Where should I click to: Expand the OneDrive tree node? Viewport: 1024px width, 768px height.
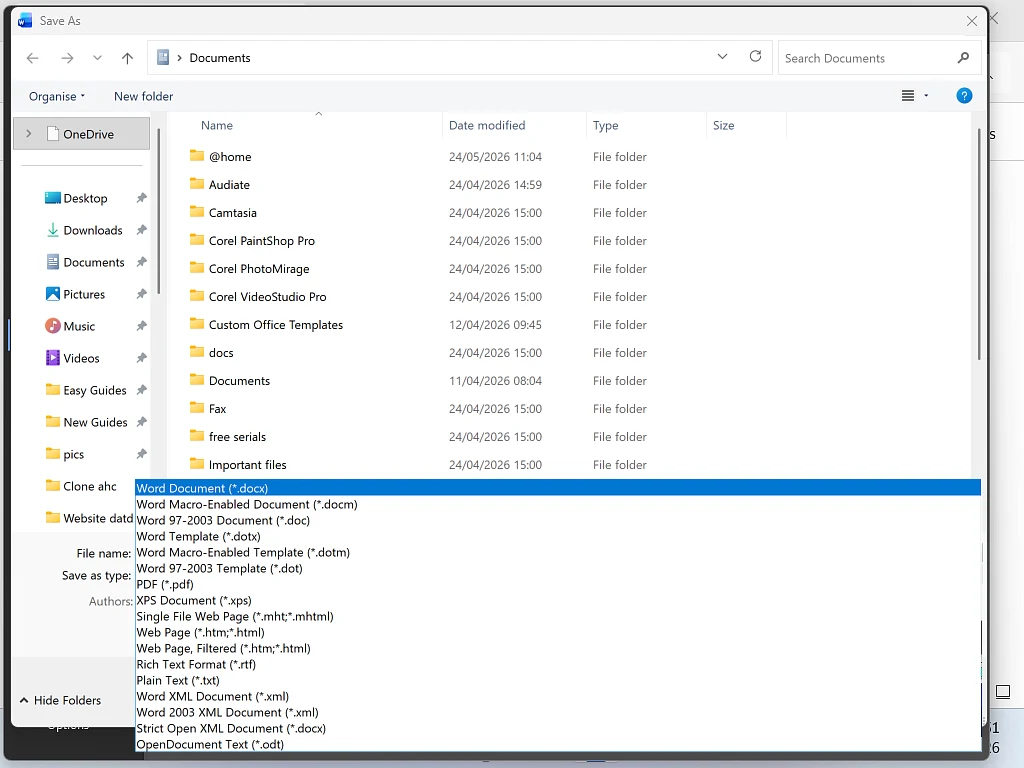pyautogui.click(x=29, y=134)
